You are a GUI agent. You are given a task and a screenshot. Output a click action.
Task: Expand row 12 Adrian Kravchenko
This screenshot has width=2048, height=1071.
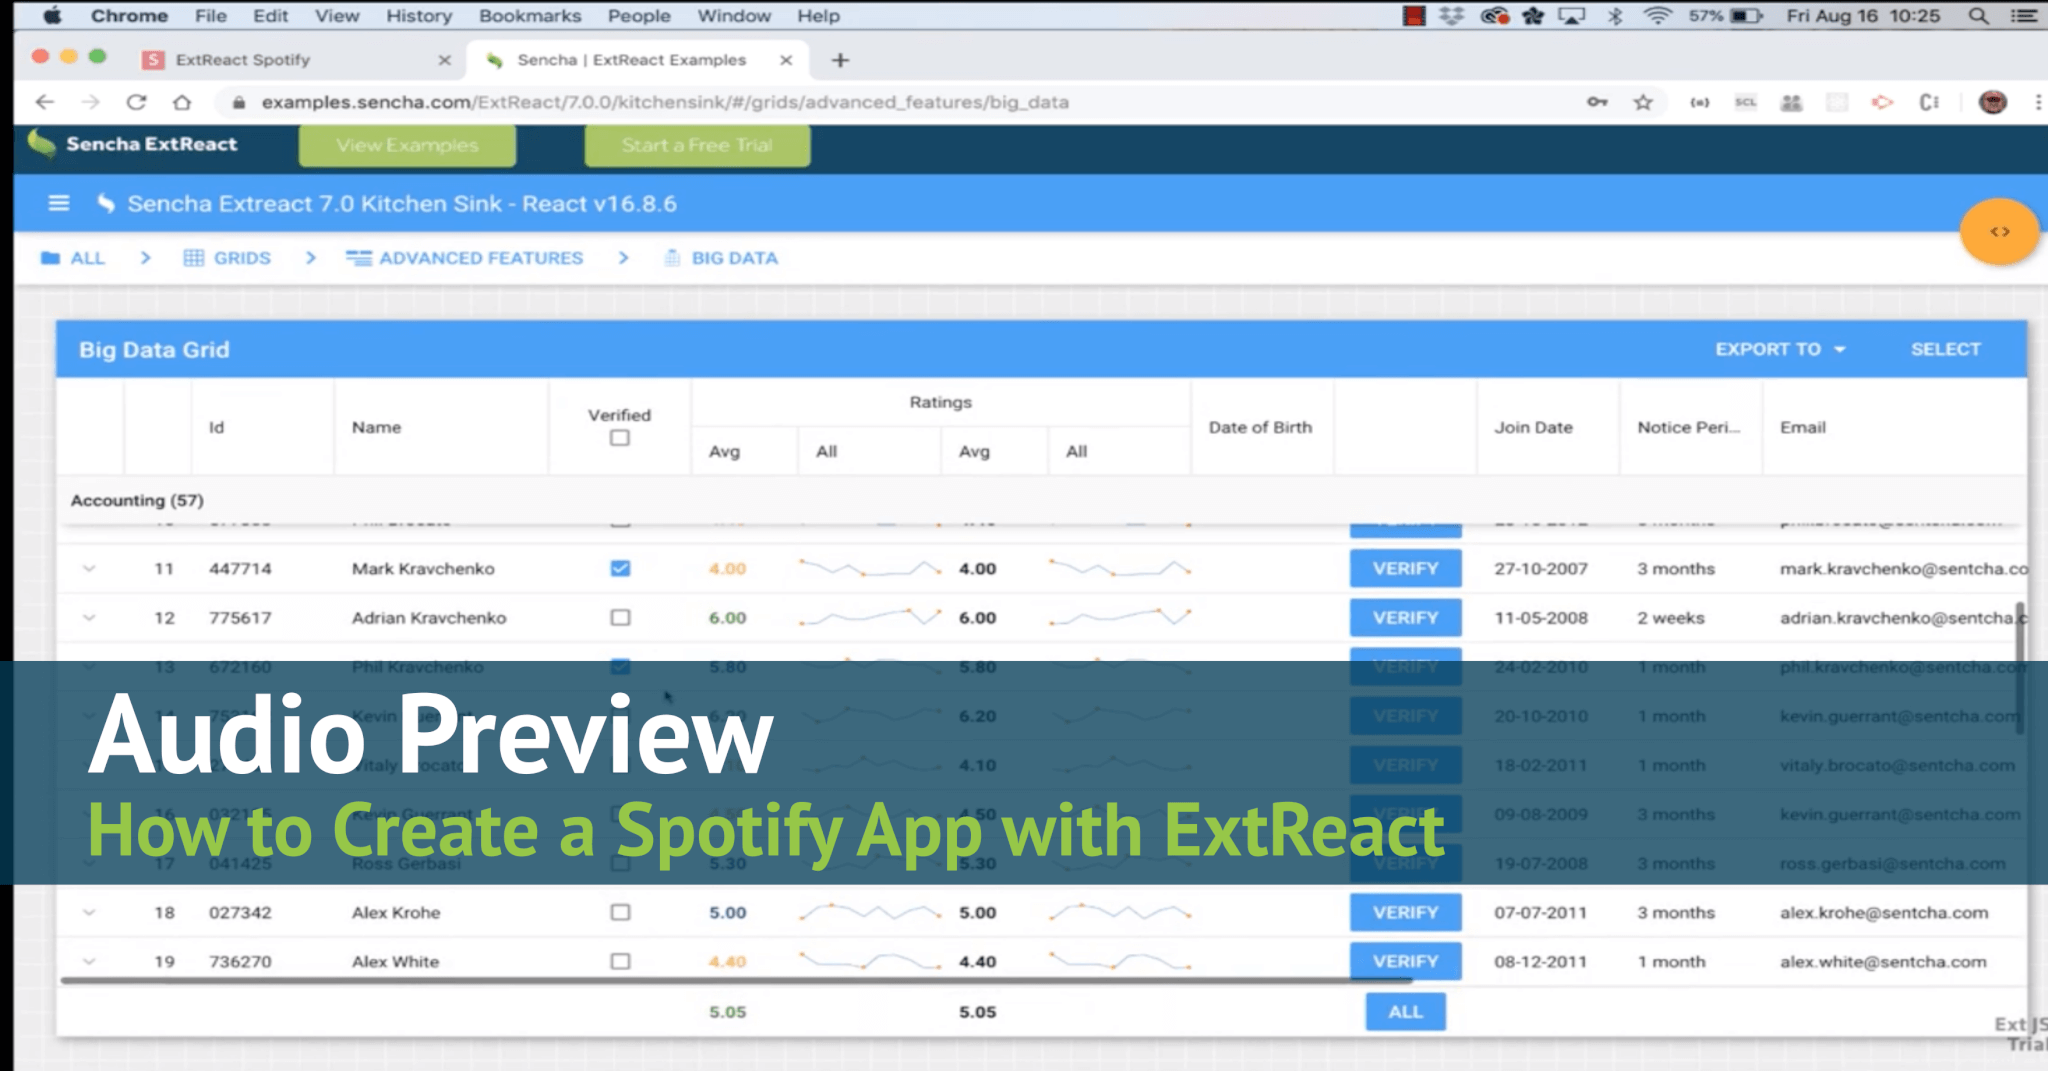(89, 617)
